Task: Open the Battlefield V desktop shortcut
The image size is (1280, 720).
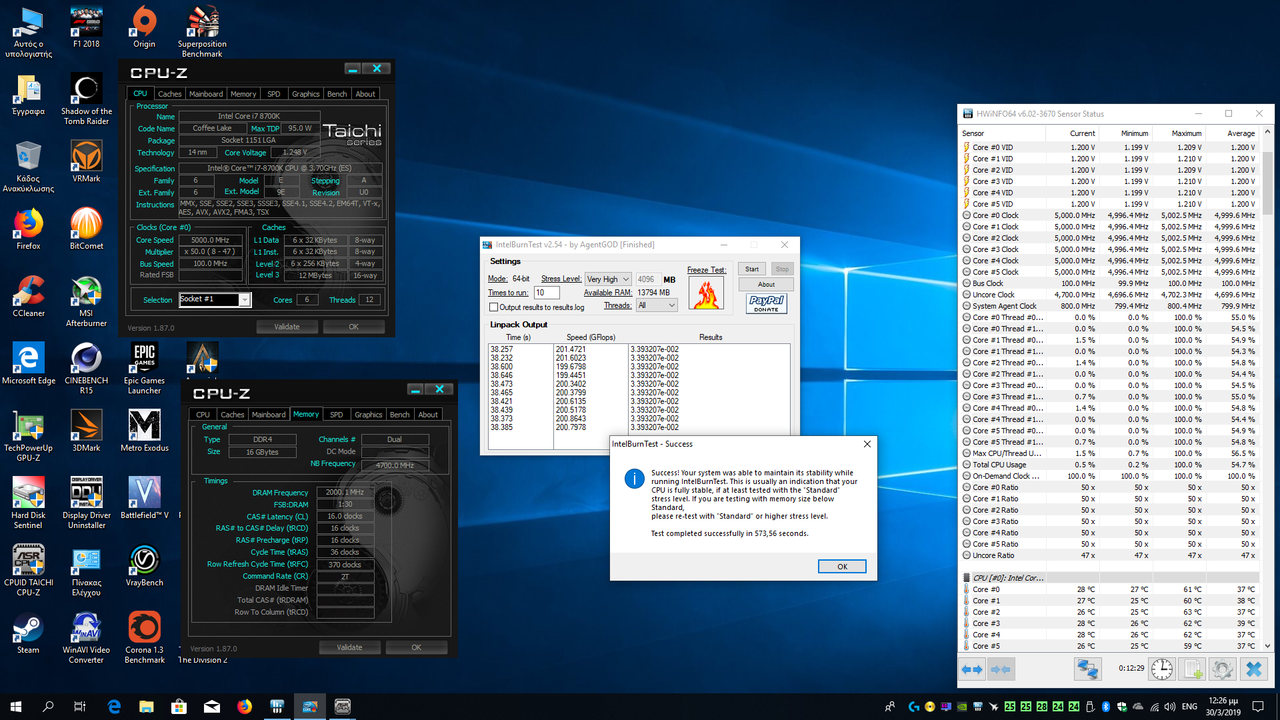Action: click(x=144, y=497)
